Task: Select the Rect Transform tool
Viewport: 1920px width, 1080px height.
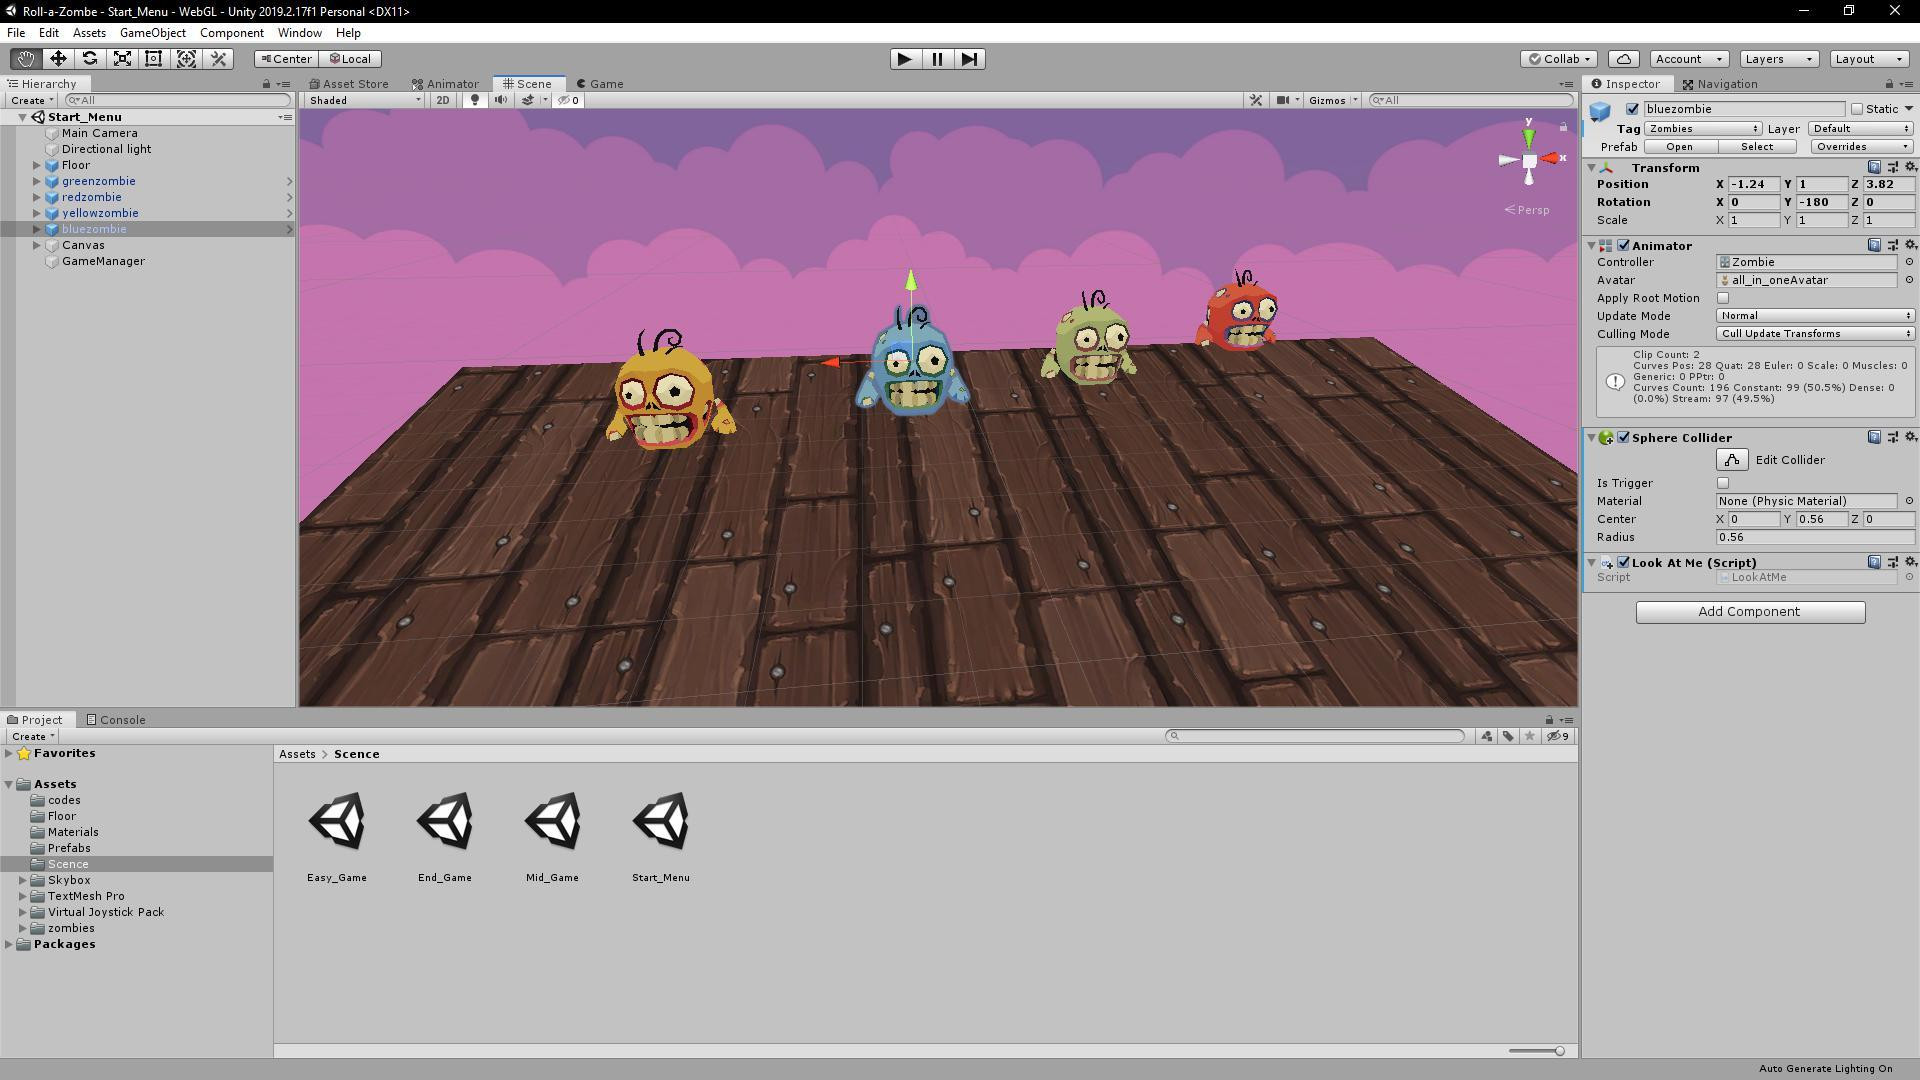Action: 154,59
